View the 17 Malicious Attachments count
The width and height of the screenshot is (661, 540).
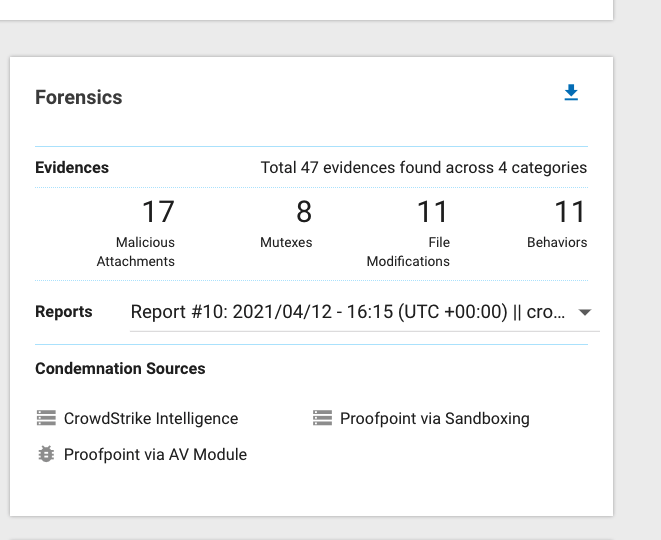158,212
